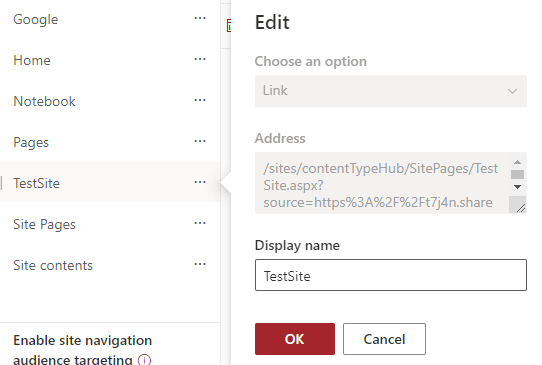Click the audience targeting info icon

pos(144,360)
